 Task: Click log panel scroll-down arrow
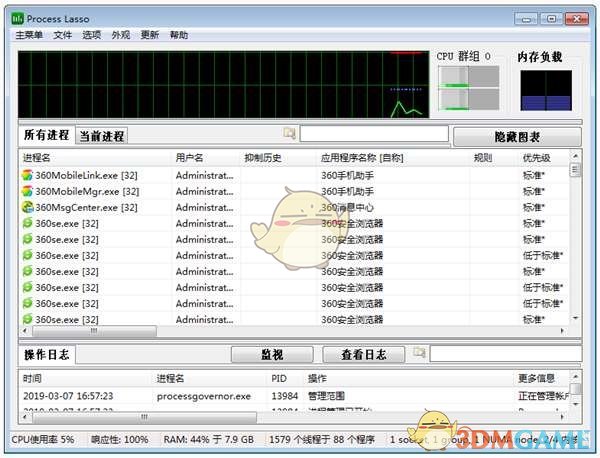576,404
